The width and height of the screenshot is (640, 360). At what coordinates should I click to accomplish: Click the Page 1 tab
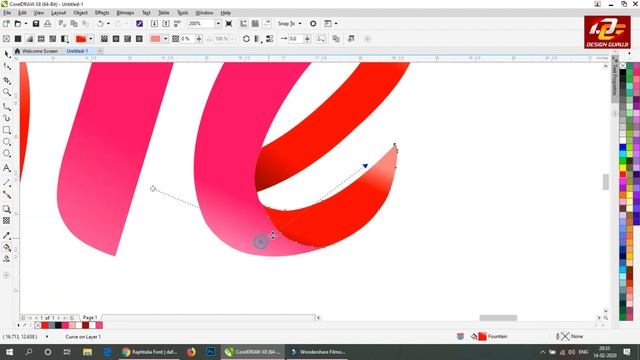point(90,318)
